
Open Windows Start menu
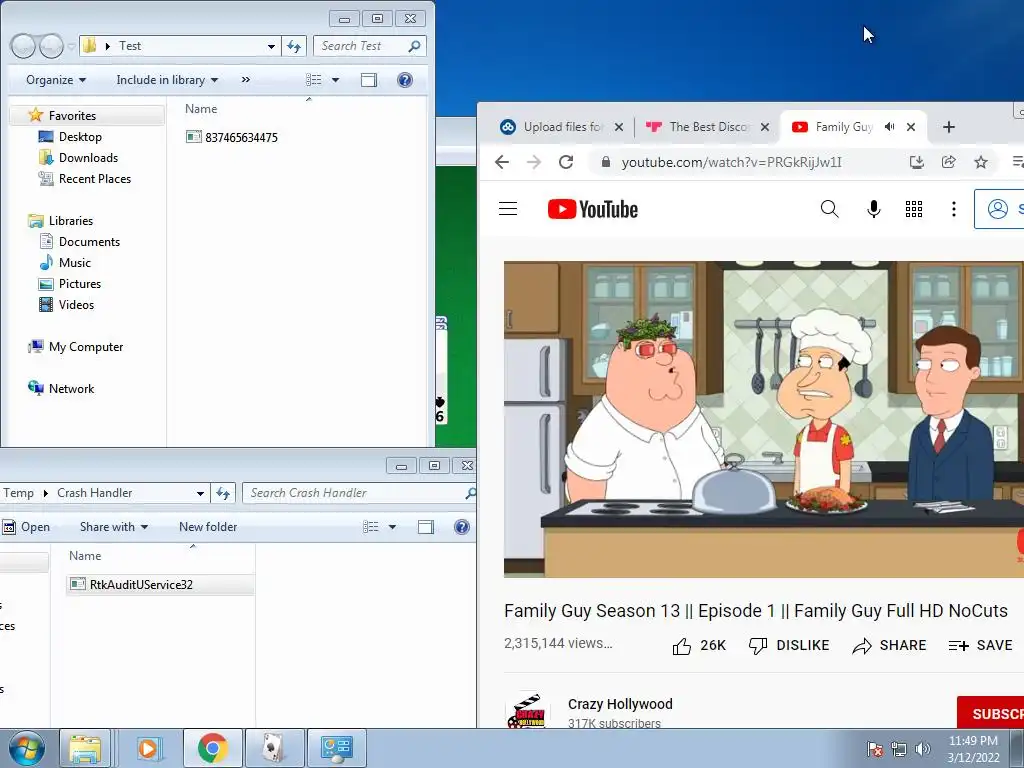pos(27,748)
